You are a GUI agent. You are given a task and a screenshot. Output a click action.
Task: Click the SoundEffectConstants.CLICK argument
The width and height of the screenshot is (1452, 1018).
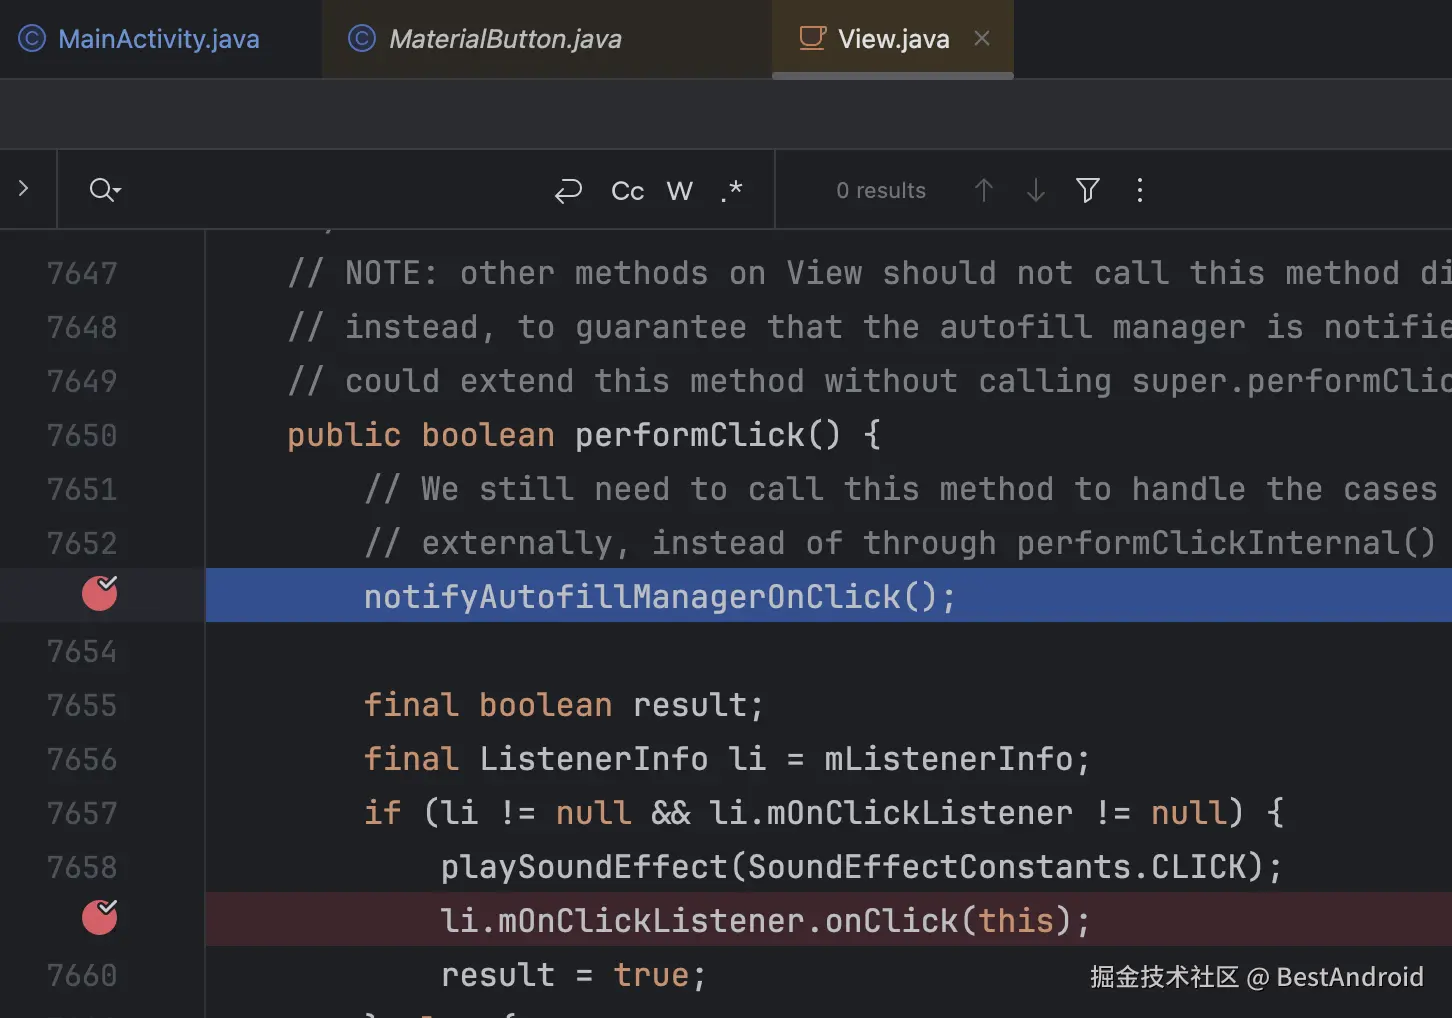997,867
